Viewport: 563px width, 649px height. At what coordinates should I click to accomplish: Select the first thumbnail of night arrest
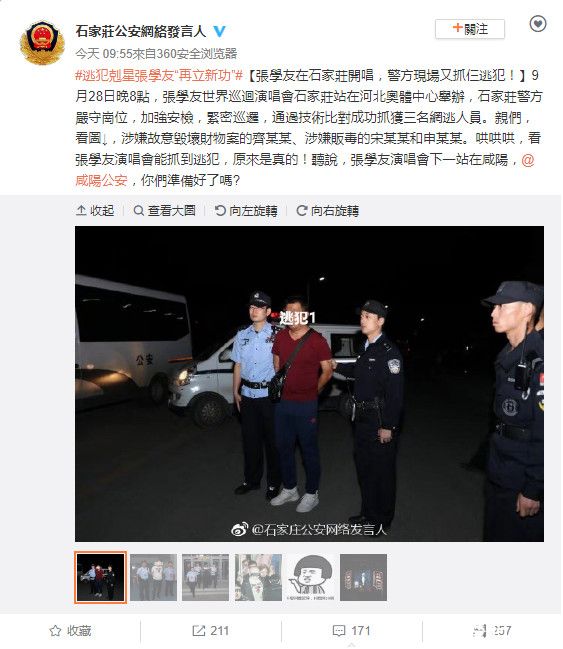(101, 577)
